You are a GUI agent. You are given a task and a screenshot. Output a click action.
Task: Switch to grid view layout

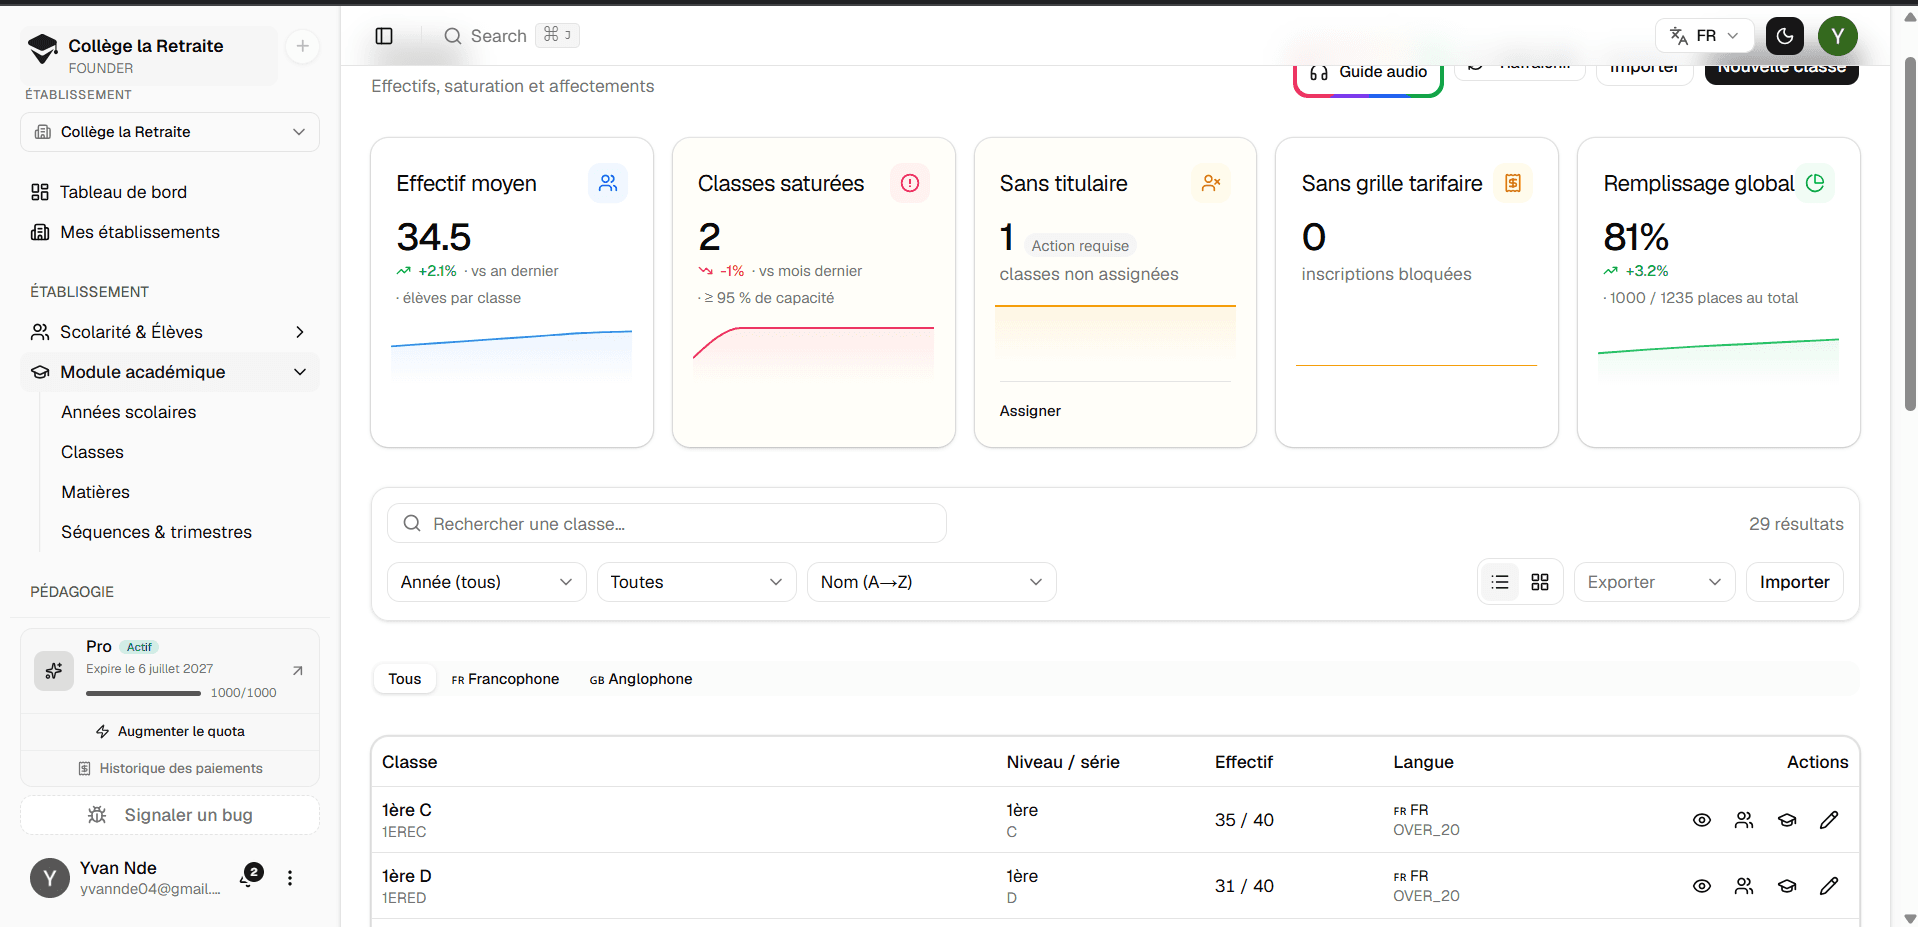point(1540,582)
